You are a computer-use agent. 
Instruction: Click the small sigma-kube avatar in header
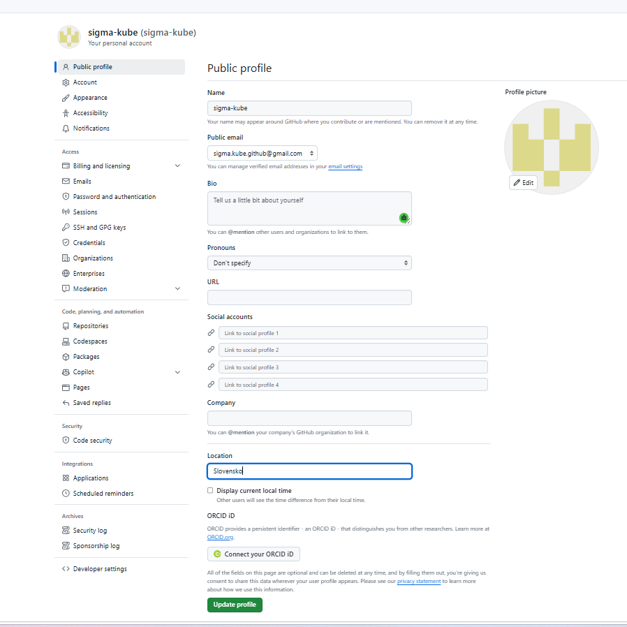pos(69,37)
